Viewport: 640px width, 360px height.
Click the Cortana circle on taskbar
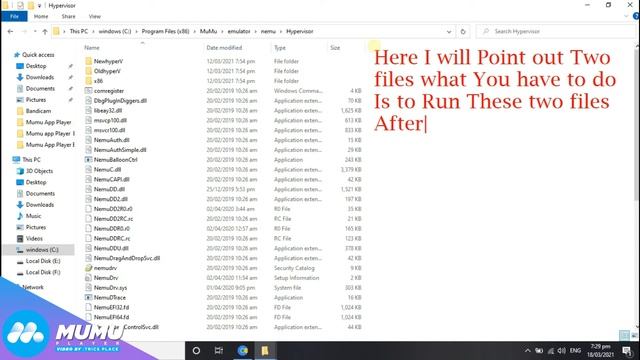pos(196,351)
